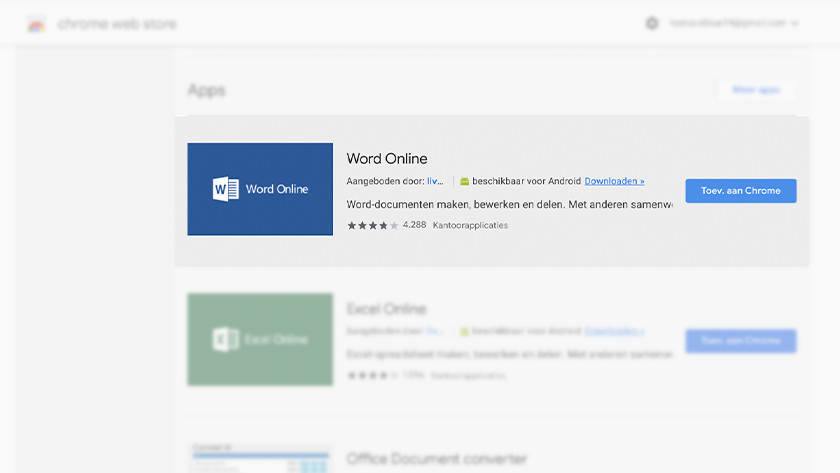Click the Android icon for Excel Online
This screenshot has width=840, height=473.
point(464,331)
